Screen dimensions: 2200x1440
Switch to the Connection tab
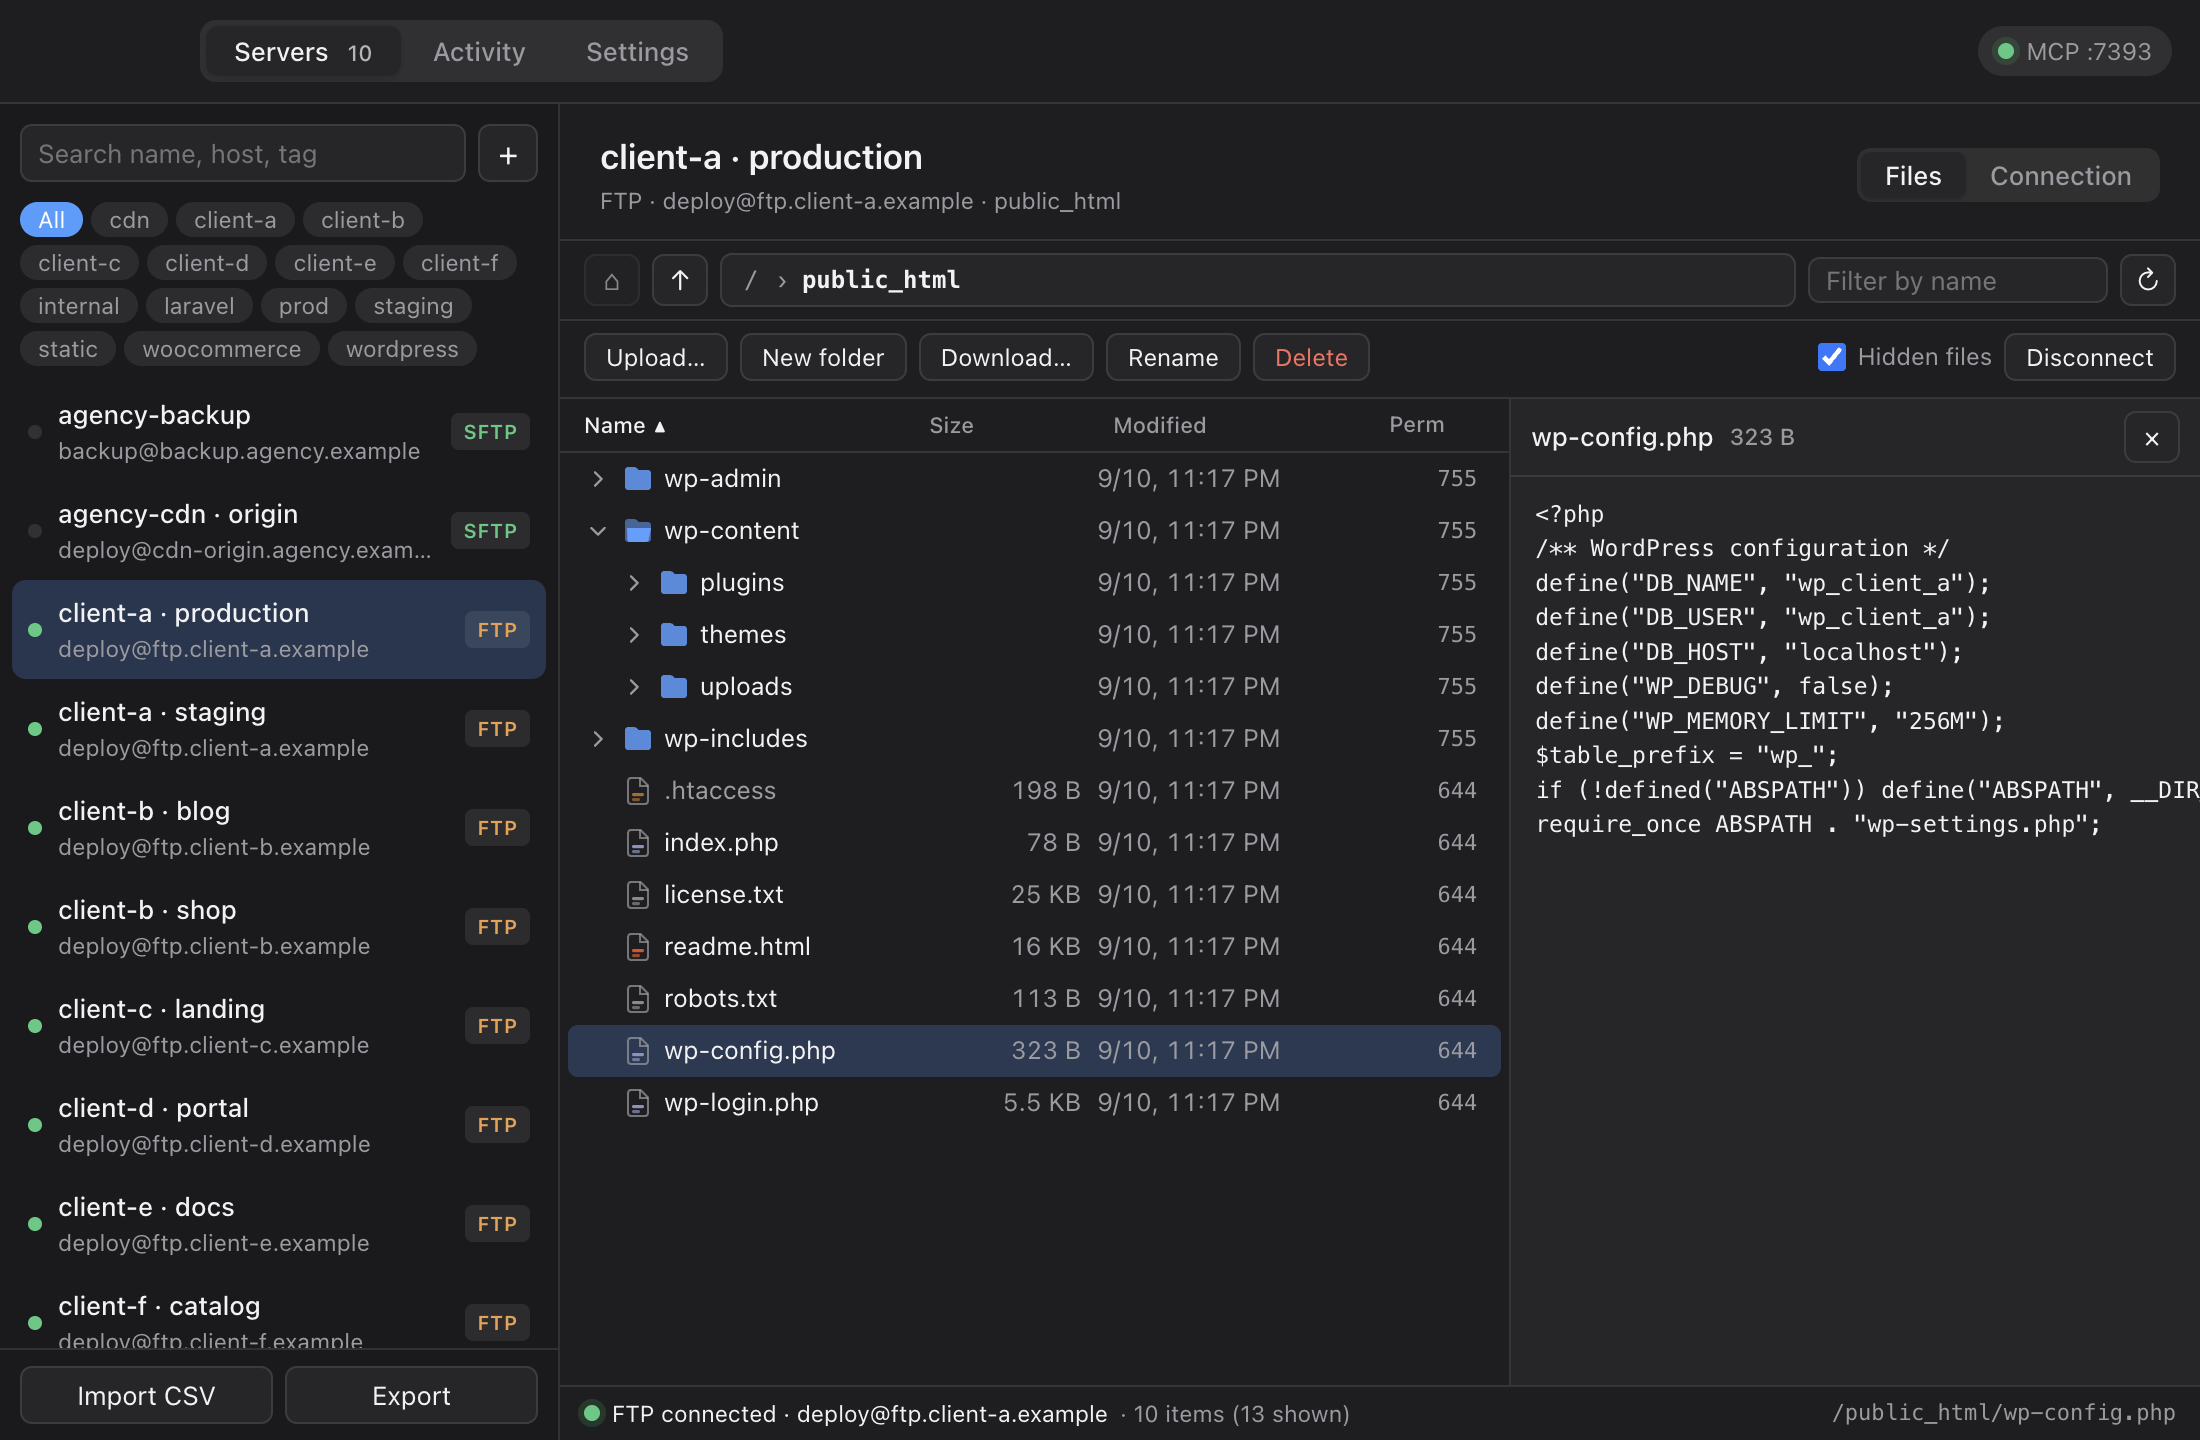(x=2060, y=176)
